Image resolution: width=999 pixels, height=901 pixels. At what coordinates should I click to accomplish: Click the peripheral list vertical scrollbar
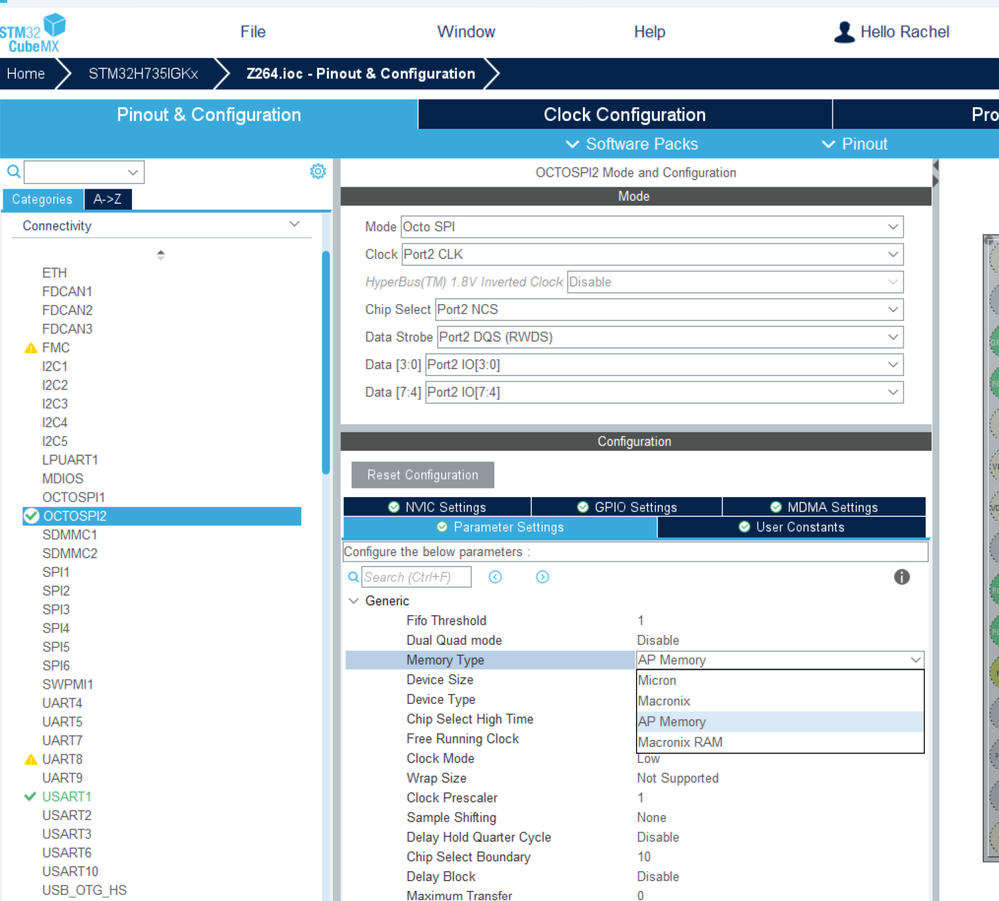[x=326, y=363]
